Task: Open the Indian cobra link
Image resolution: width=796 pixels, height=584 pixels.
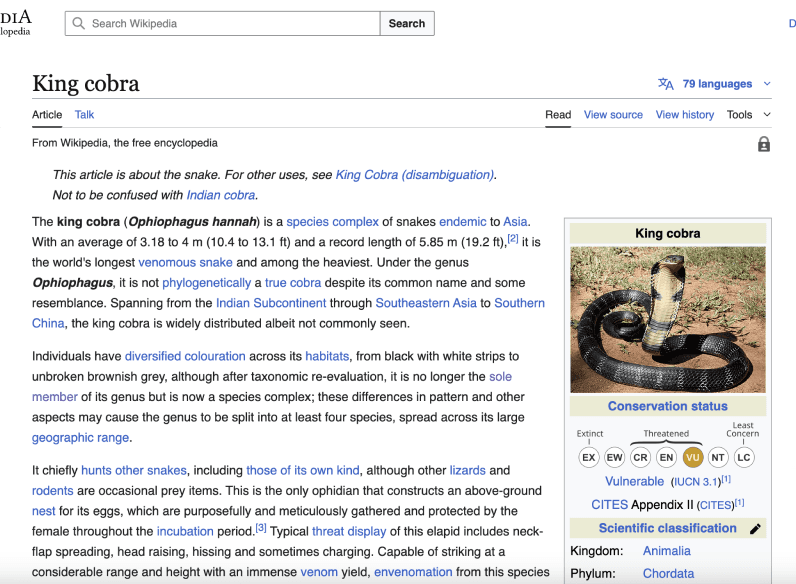Action: click(x=221, y=195)
